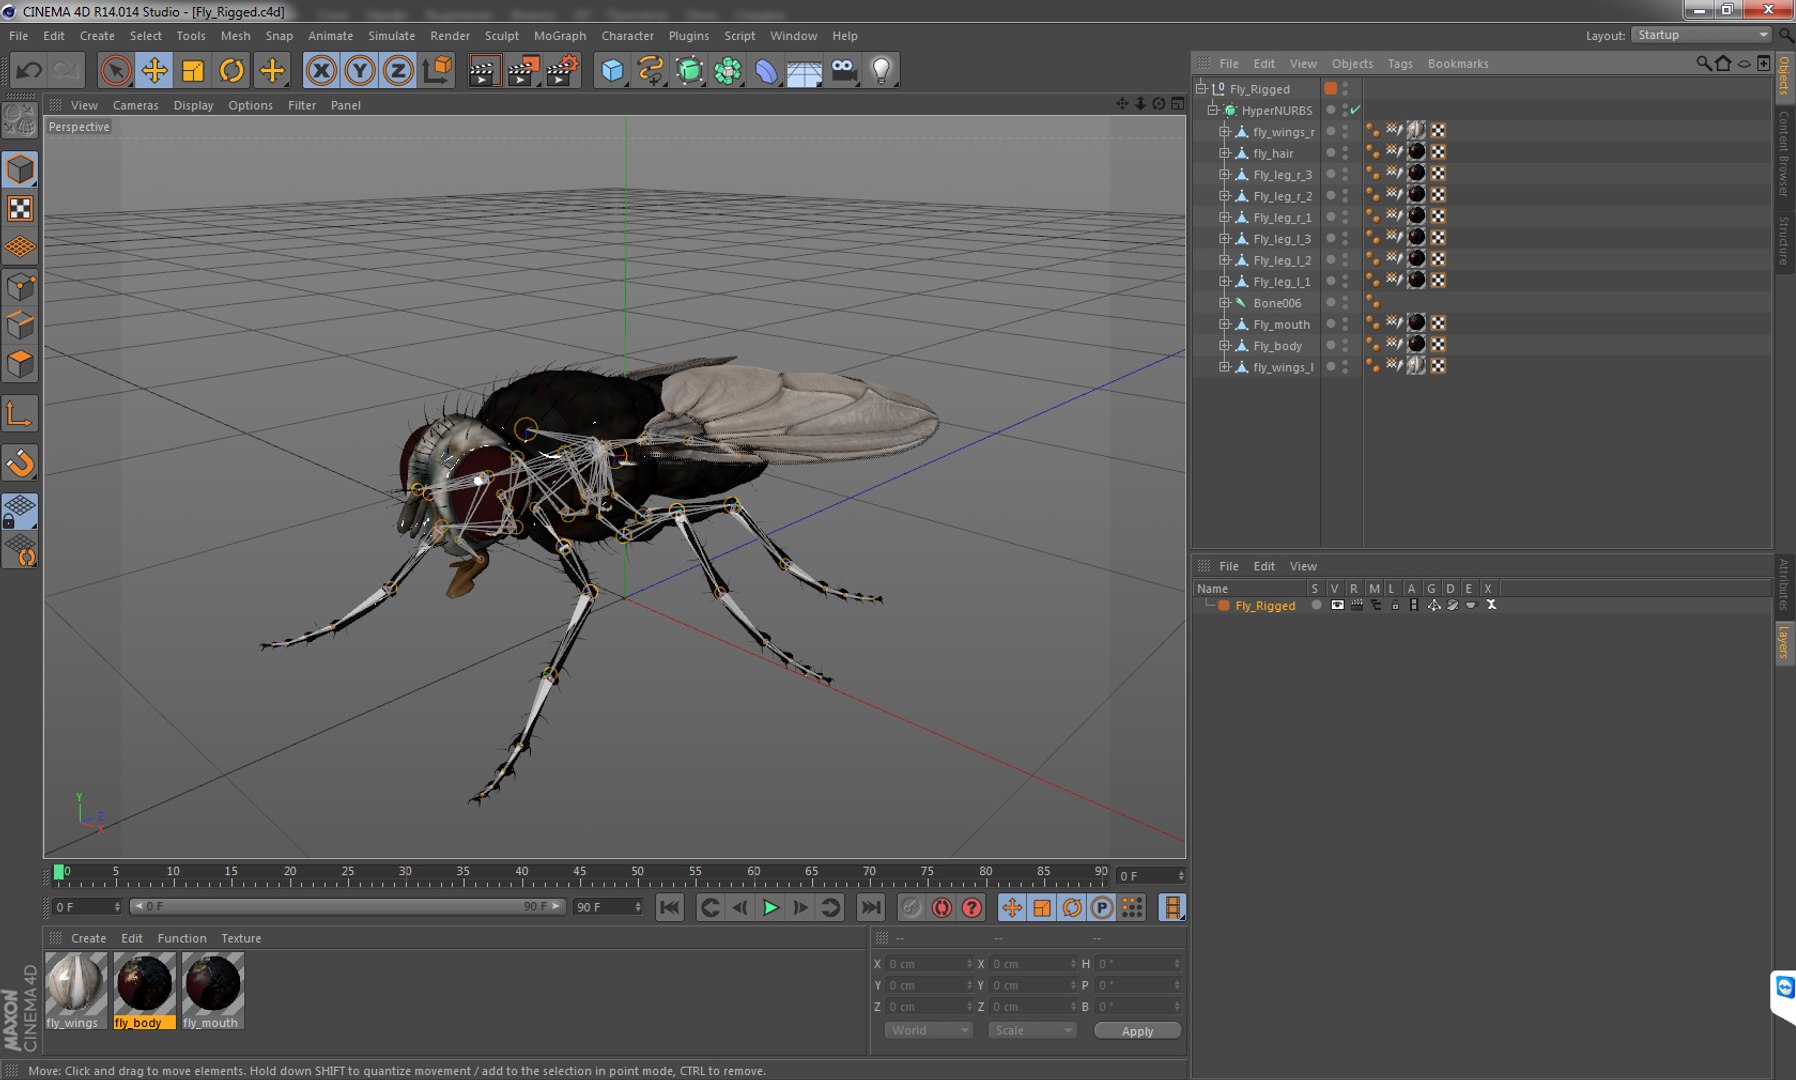Click the record active objects button
The image size is (1796, 1080).
pos(911,907)
